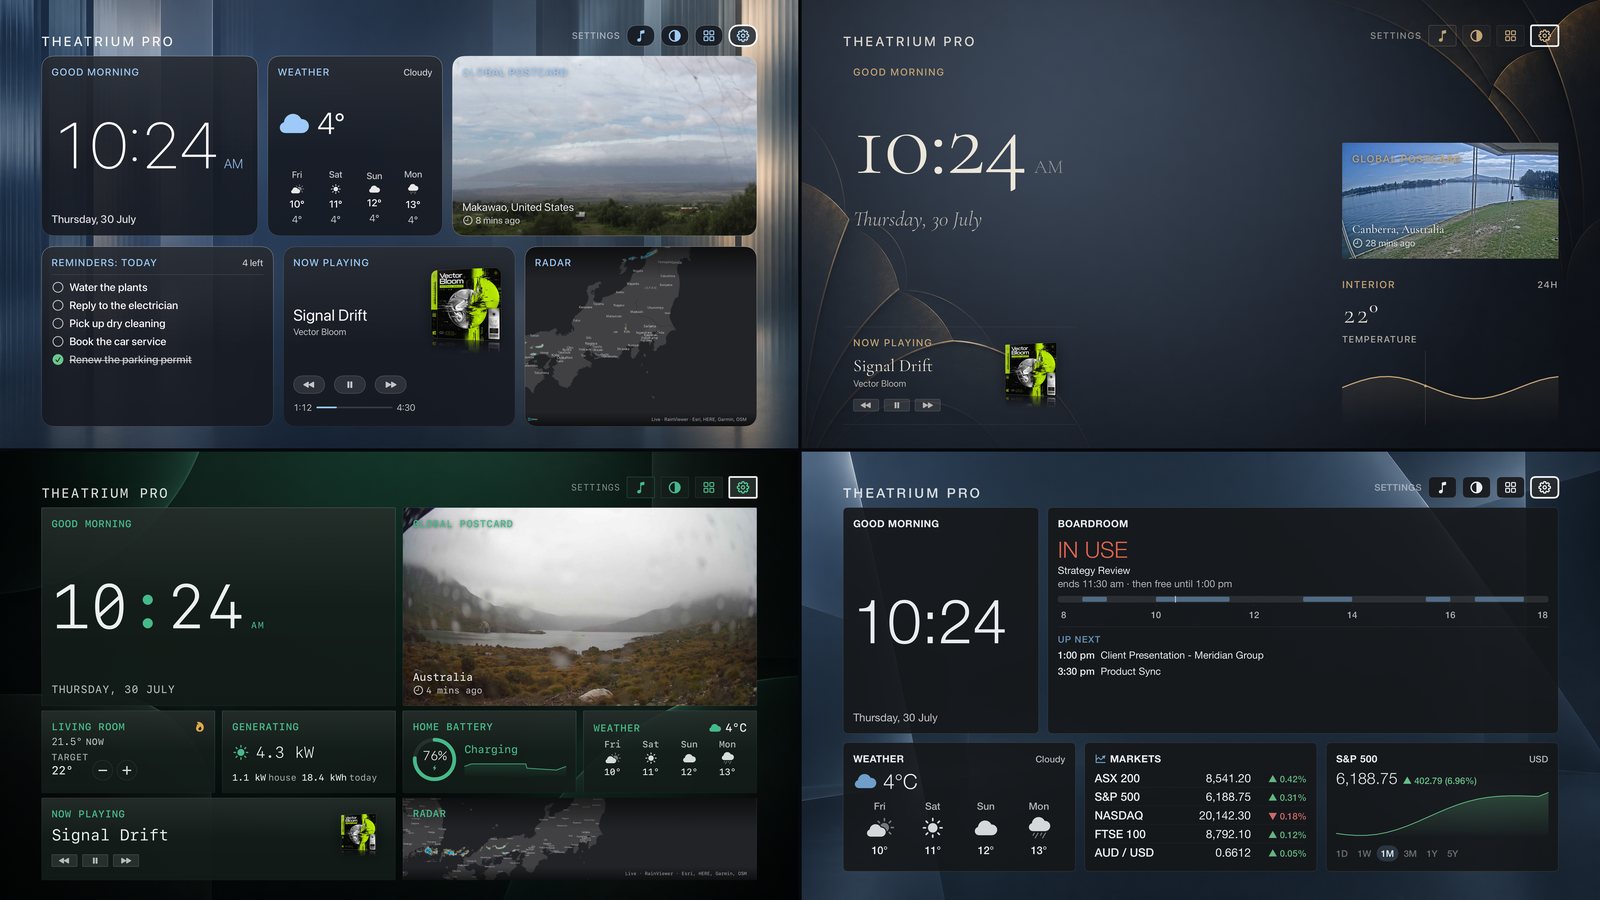This screenshot has width=1600, height=900.
Task: Click music note icon in top-right serif dashboard
Action: point(1442,36)
